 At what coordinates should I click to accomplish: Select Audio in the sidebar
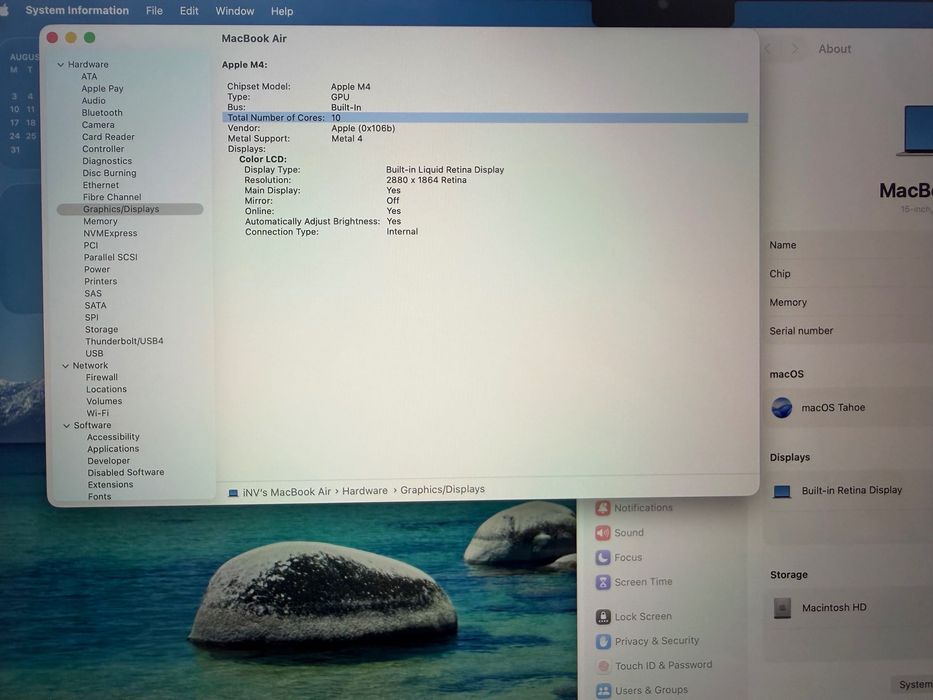coord(93,101)
